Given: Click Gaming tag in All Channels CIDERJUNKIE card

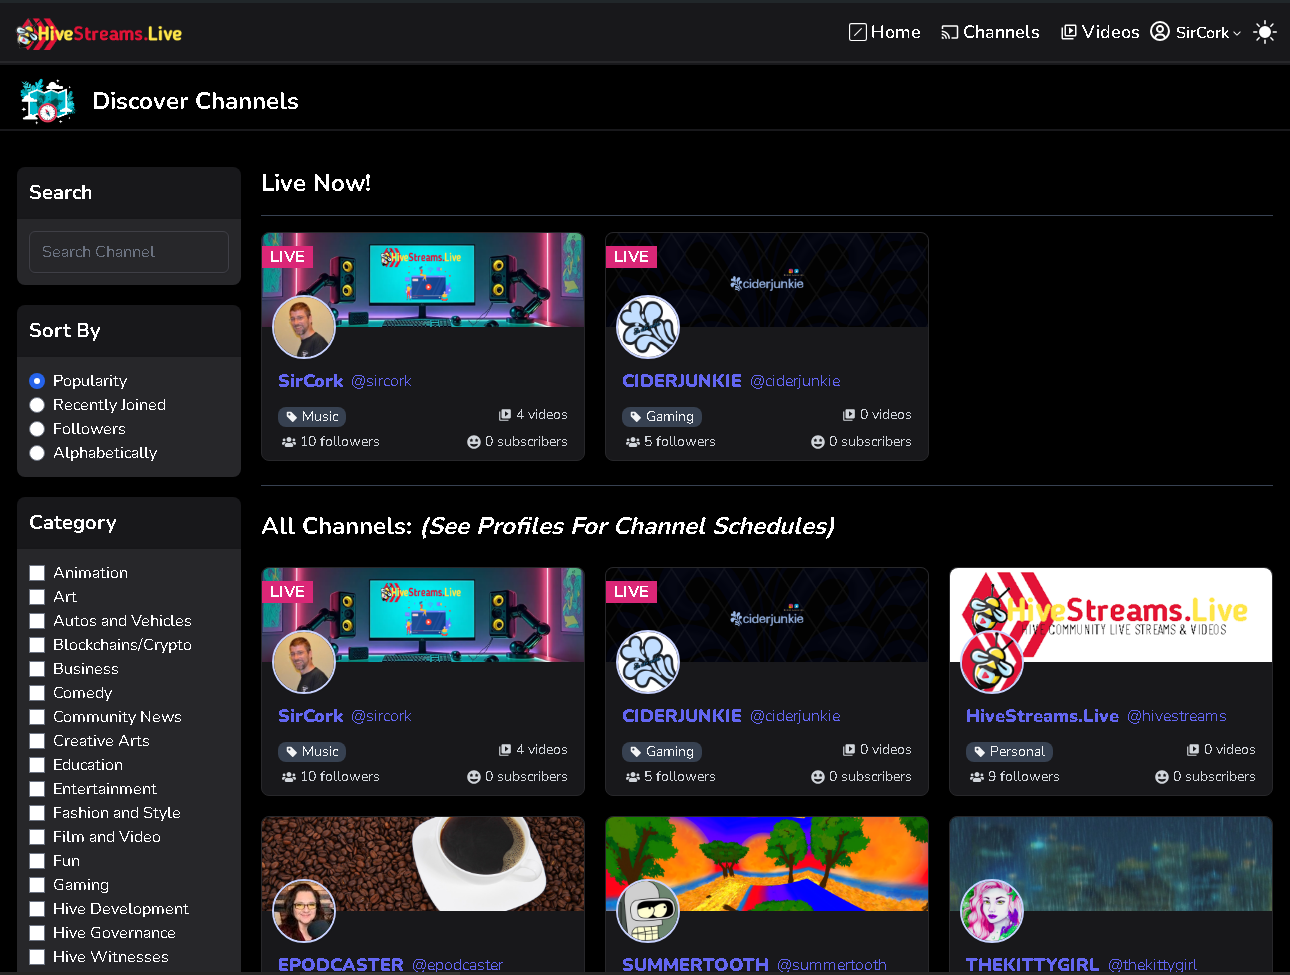Looking at the screenshot, I should (x=662, y=751).
